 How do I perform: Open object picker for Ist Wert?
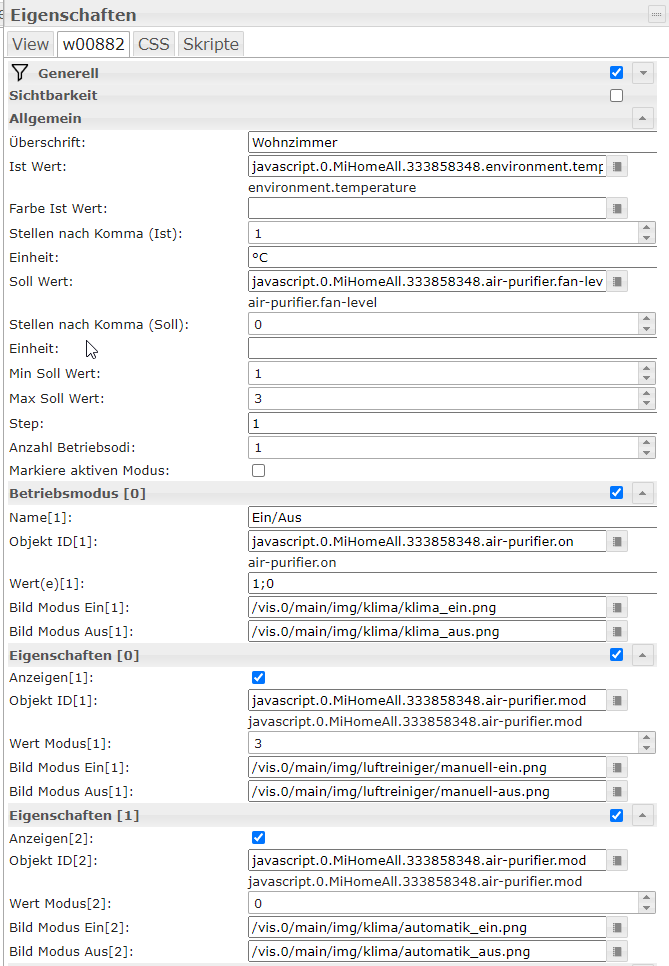pos(617,166)
